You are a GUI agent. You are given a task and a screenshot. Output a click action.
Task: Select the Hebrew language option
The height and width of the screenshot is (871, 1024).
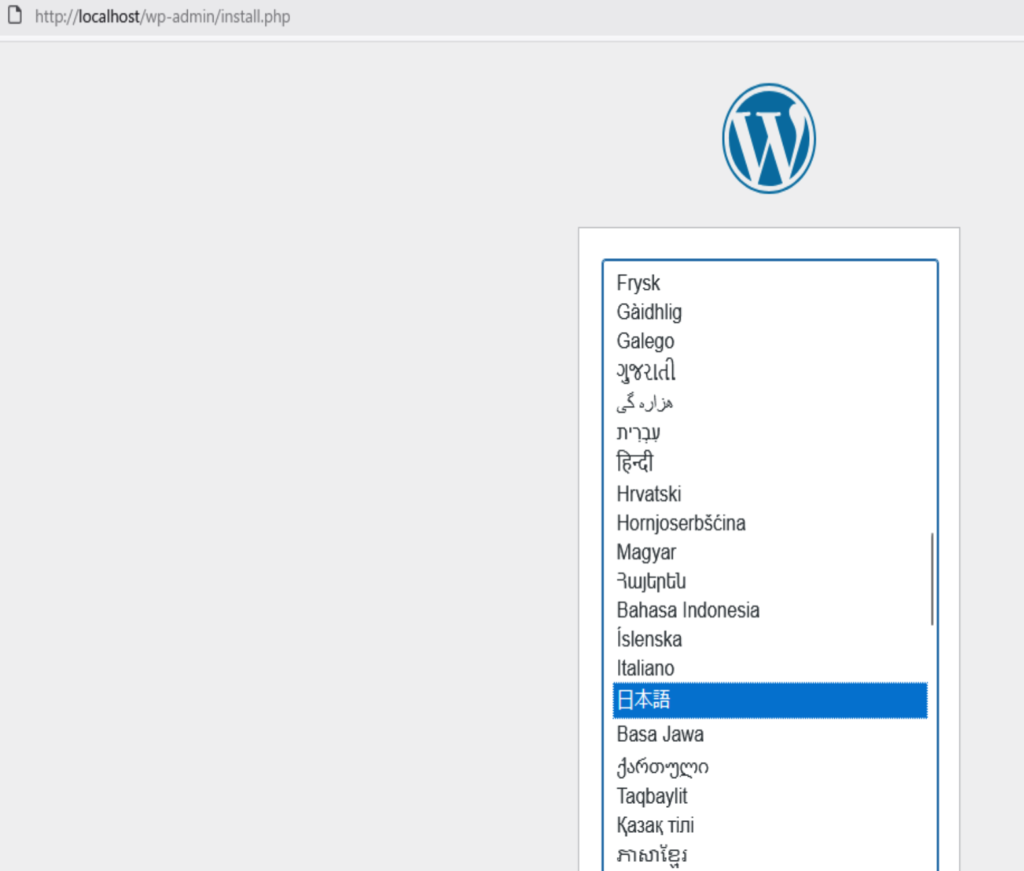pyautogui.click(x=638, y=433)
